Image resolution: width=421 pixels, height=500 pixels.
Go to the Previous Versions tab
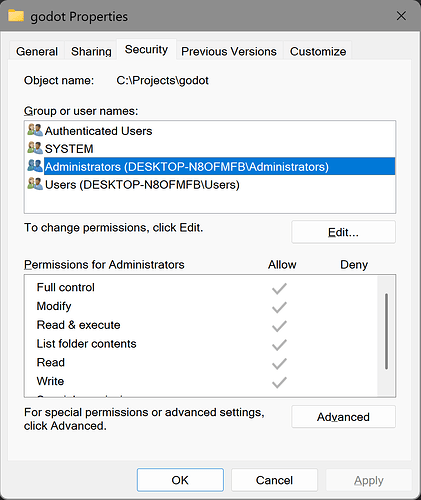pyautogui.click(x=229, y=51)
